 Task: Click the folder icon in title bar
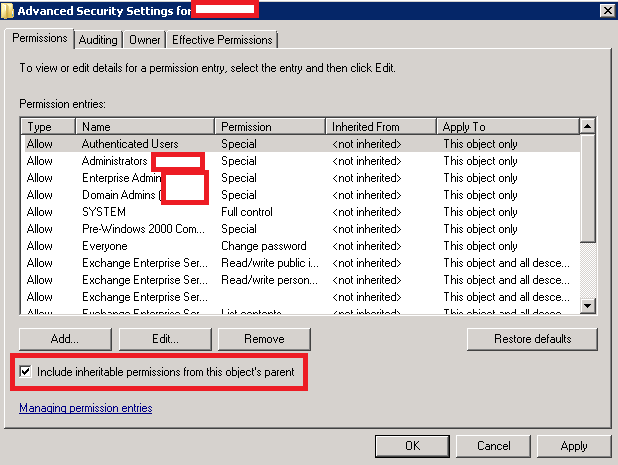click(x=8, y=10)
